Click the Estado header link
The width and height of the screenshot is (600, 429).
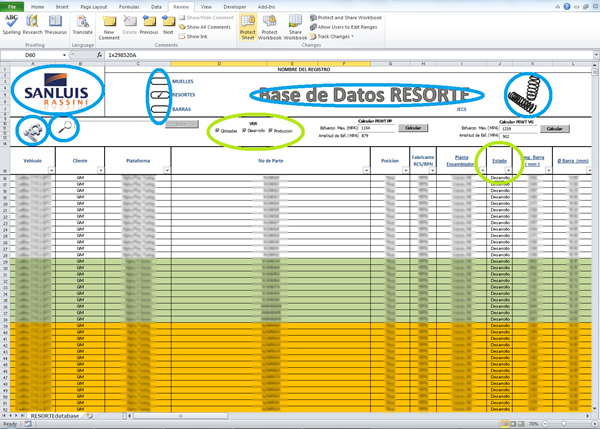click(499, 161)
